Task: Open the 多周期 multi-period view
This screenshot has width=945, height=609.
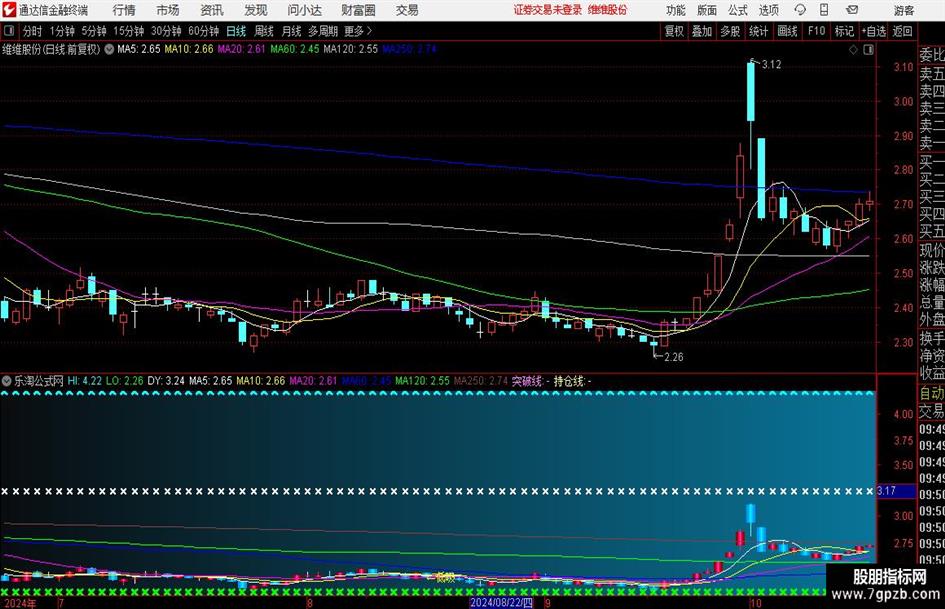Action: pos(323,31)
